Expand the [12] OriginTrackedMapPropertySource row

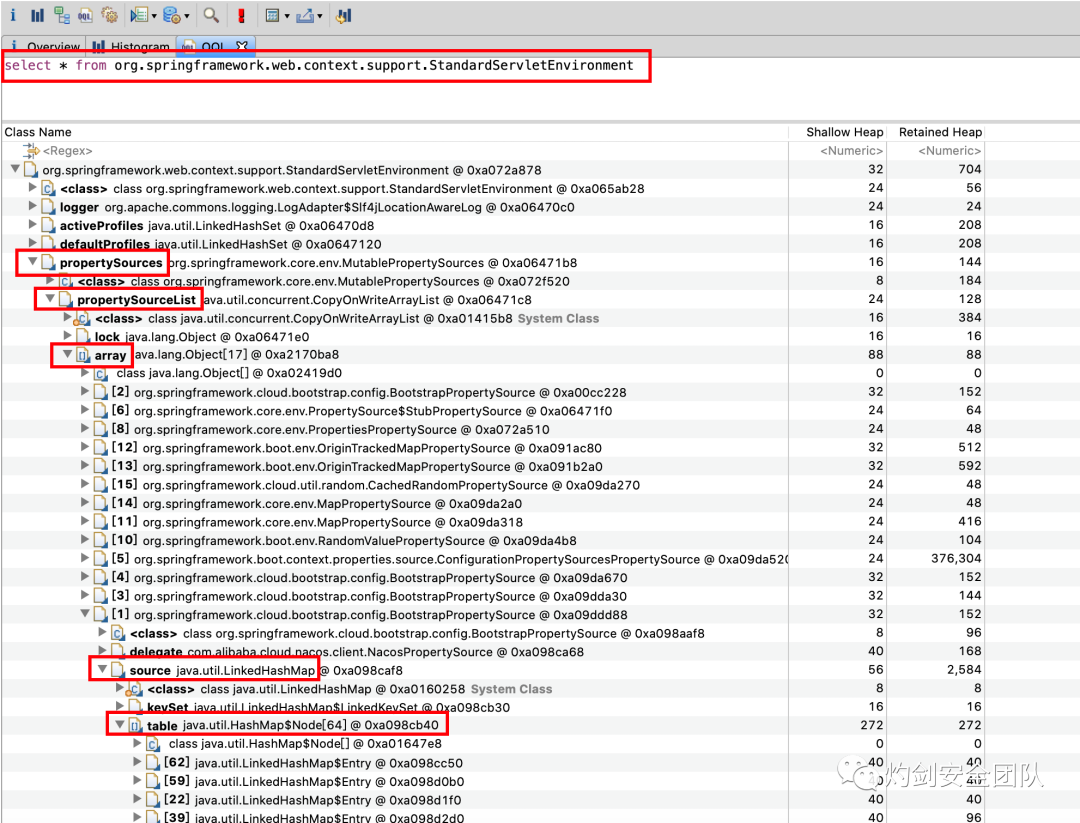(x=85, y=447)
